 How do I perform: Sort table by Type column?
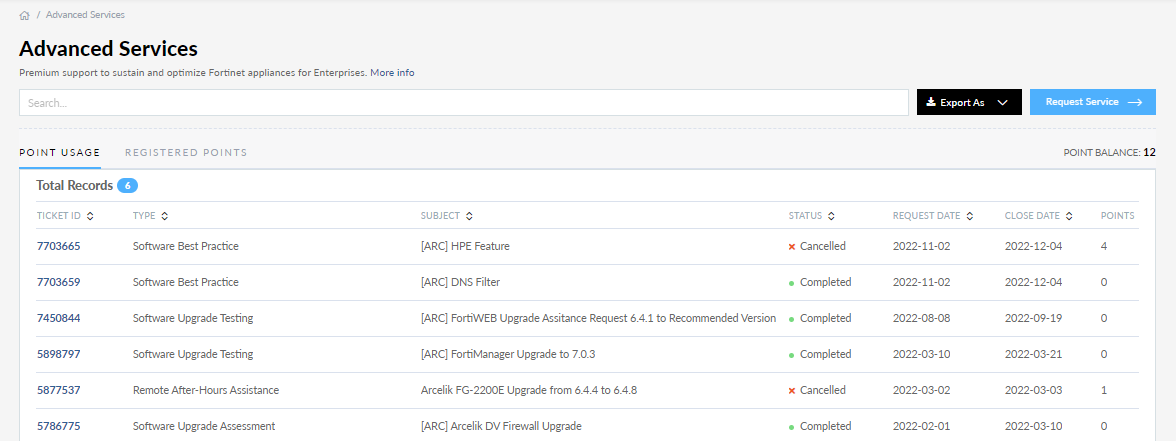(164, 216)
